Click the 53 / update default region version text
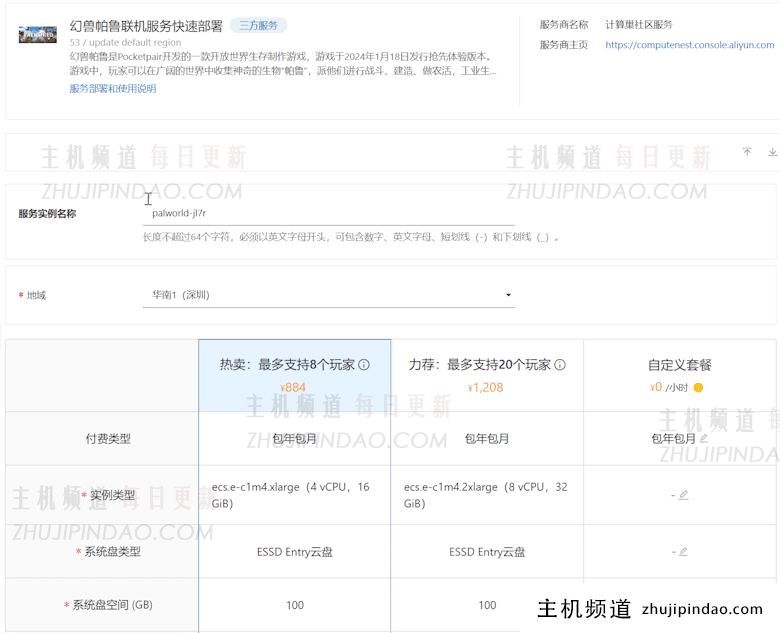 pos(125,42)
